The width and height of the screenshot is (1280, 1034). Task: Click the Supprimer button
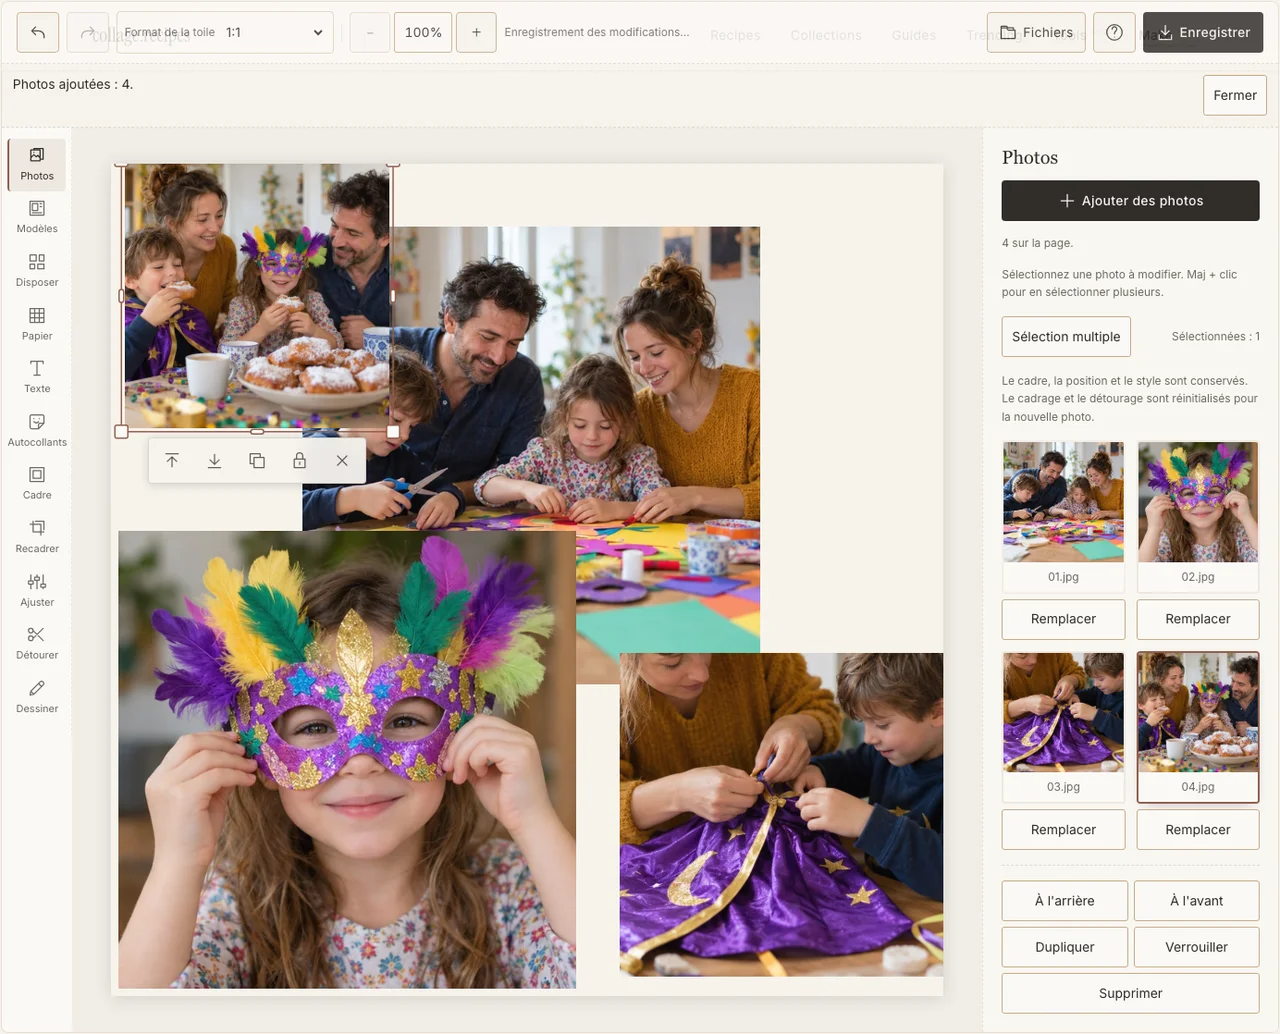(1131, 993)
